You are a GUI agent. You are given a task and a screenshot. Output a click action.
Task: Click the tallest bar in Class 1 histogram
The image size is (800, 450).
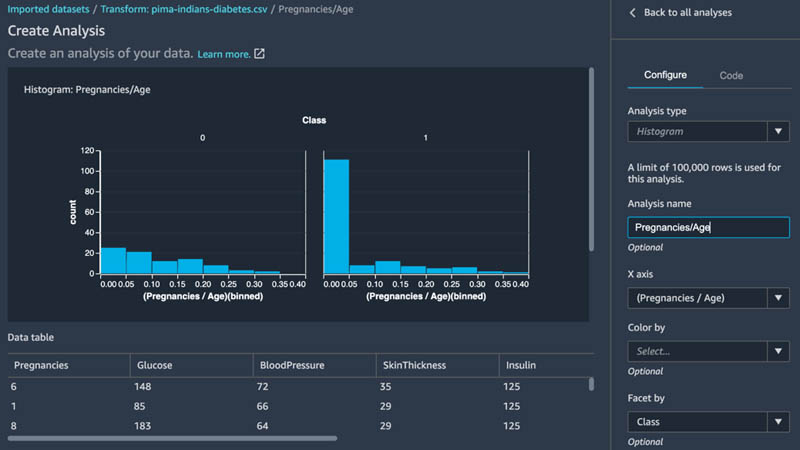point(337,217)
